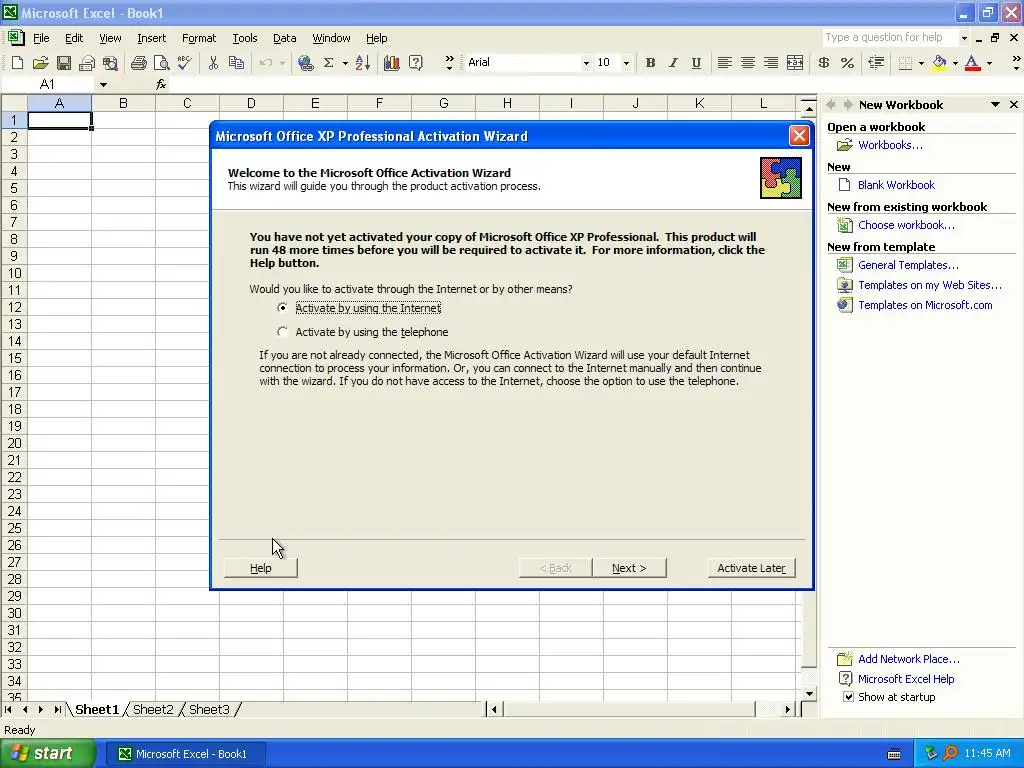Open Print Preview from the toolbar
The height and width of the screenshot is (768, 1024).
(x=161, y=63)
